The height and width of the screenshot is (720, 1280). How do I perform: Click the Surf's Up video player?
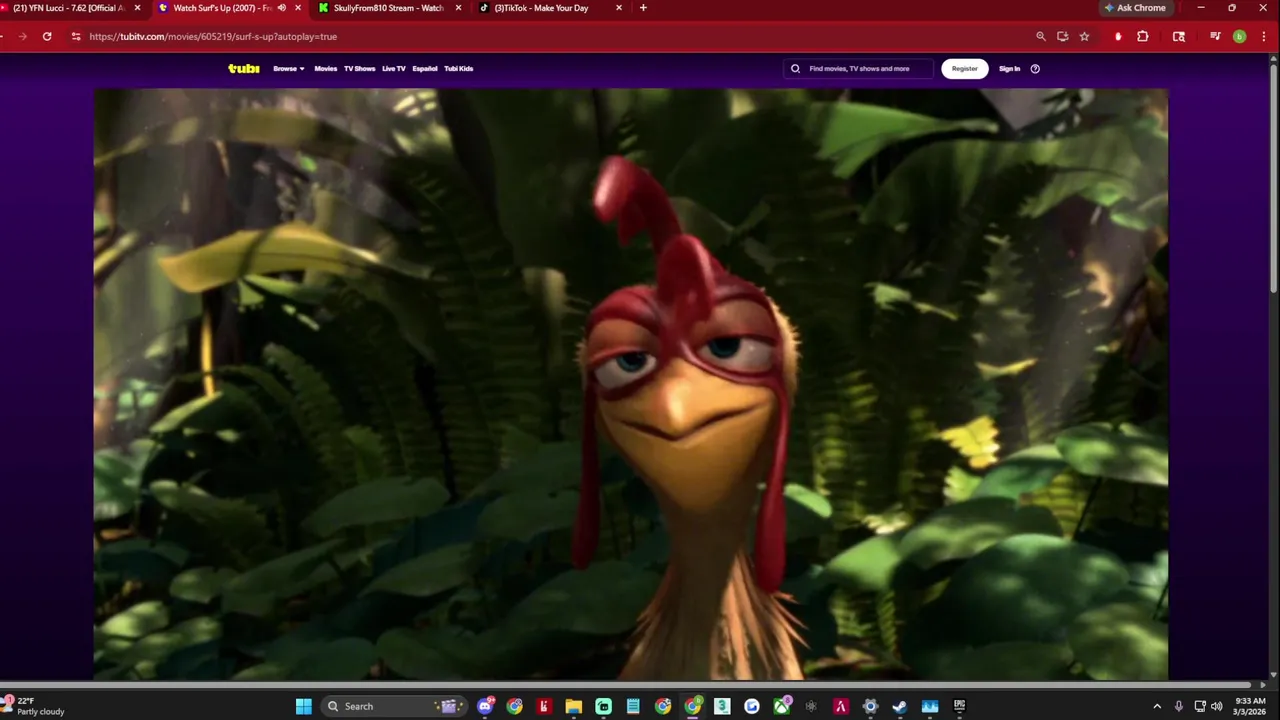(x=631, y=385)
